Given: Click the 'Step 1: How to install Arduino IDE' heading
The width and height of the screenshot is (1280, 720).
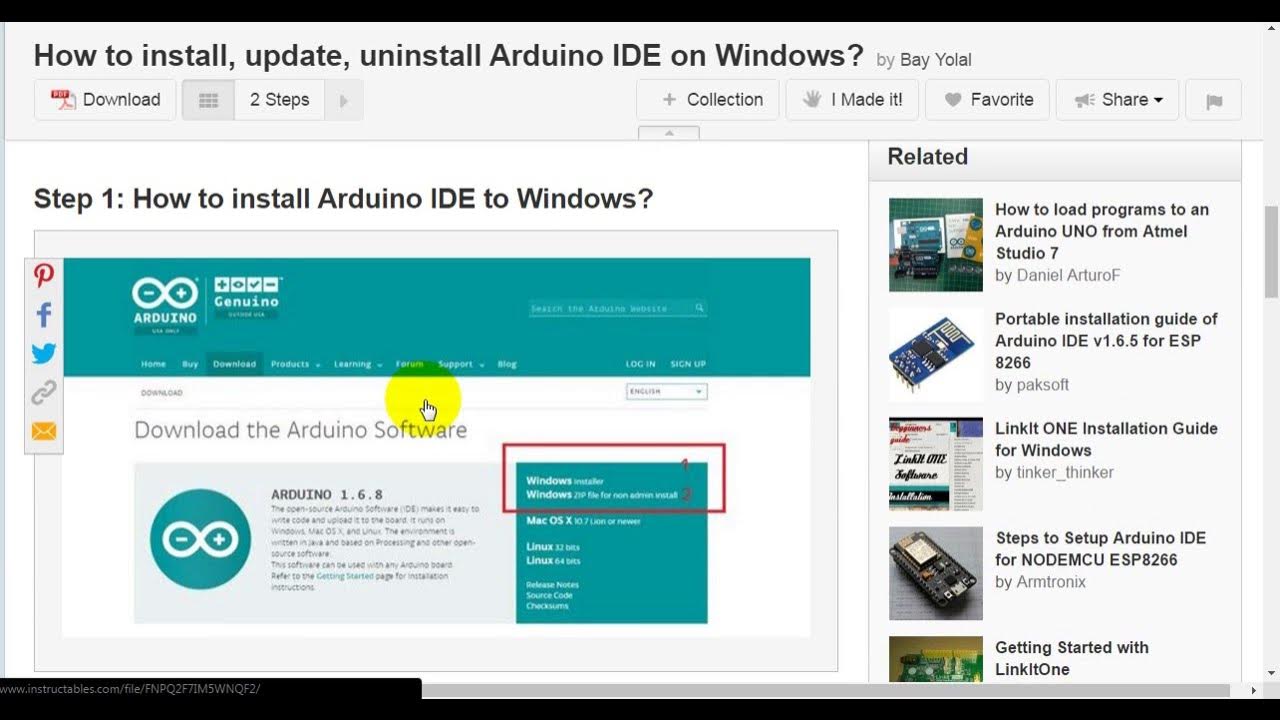Looking at the screenshot, I should [343, 198].
